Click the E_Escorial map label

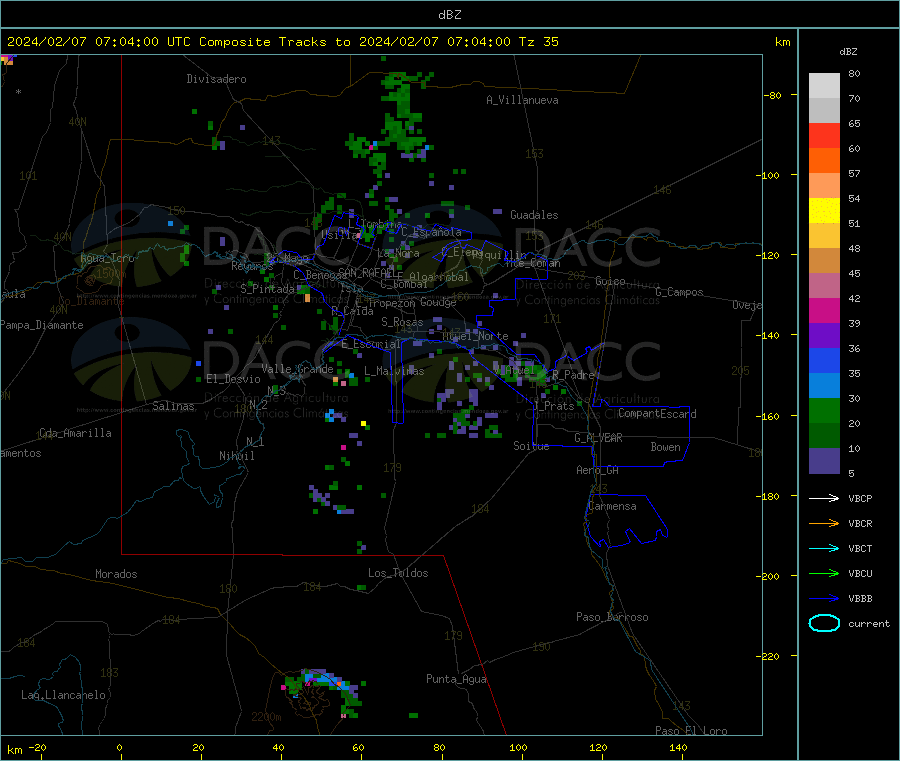point(371,344)
